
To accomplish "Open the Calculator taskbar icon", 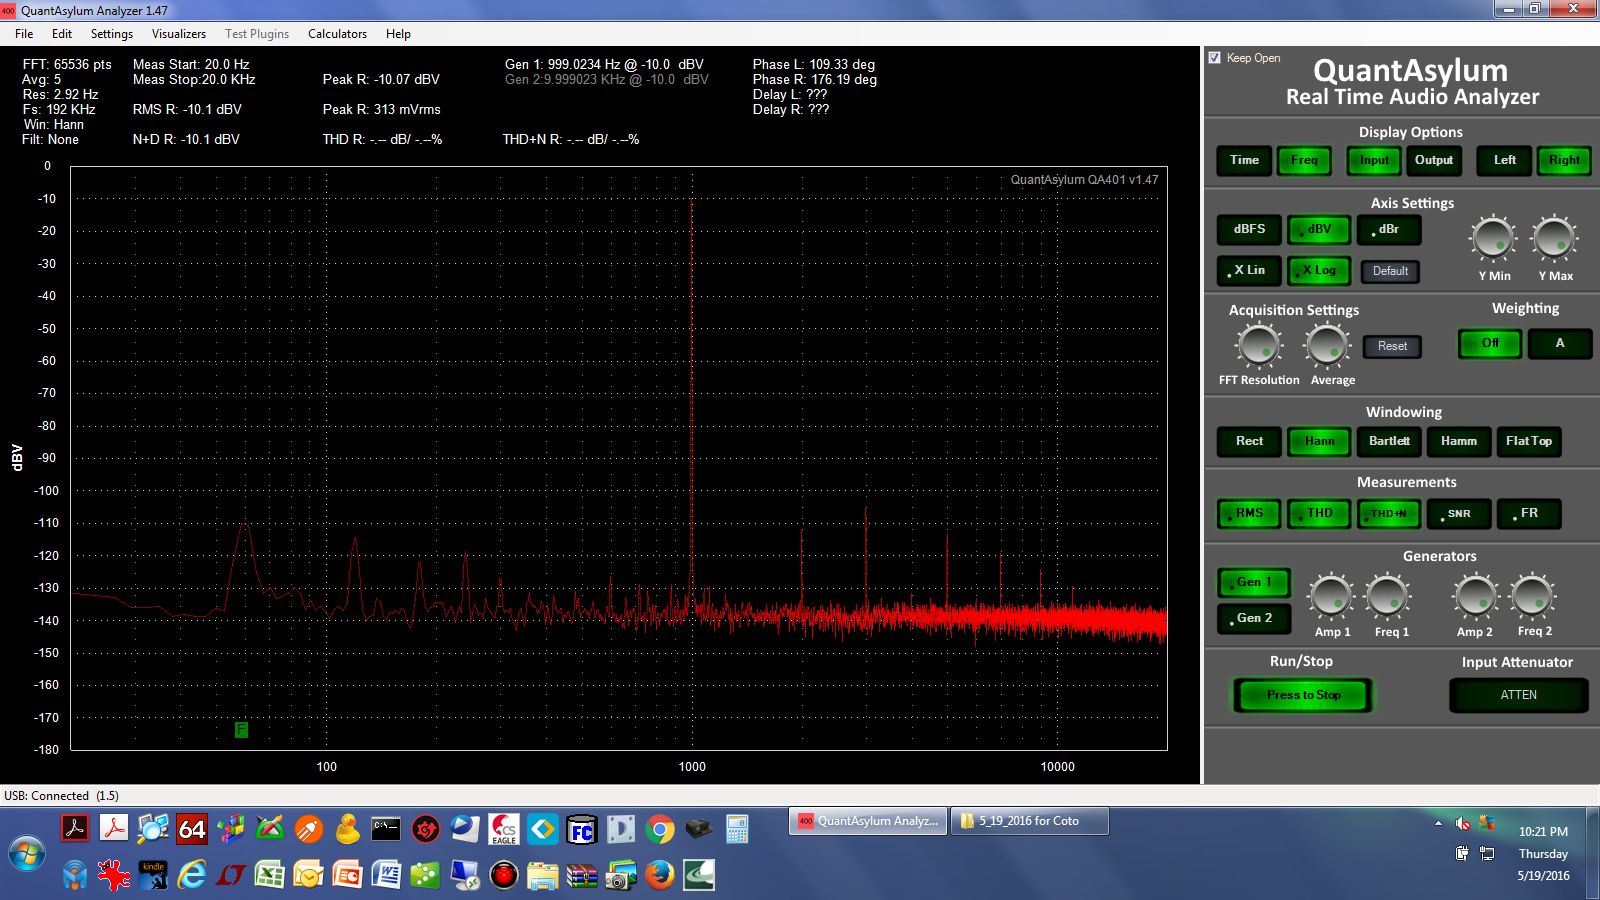I will click(x=737, y=829).
